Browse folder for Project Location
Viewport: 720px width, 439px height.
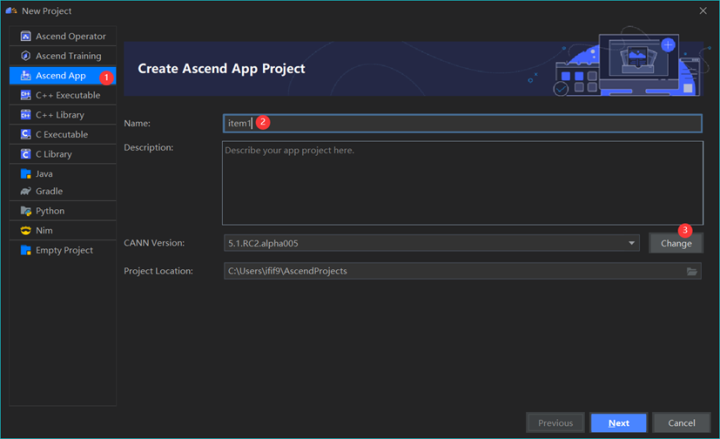pyautogui.click(x=692, y=271)
